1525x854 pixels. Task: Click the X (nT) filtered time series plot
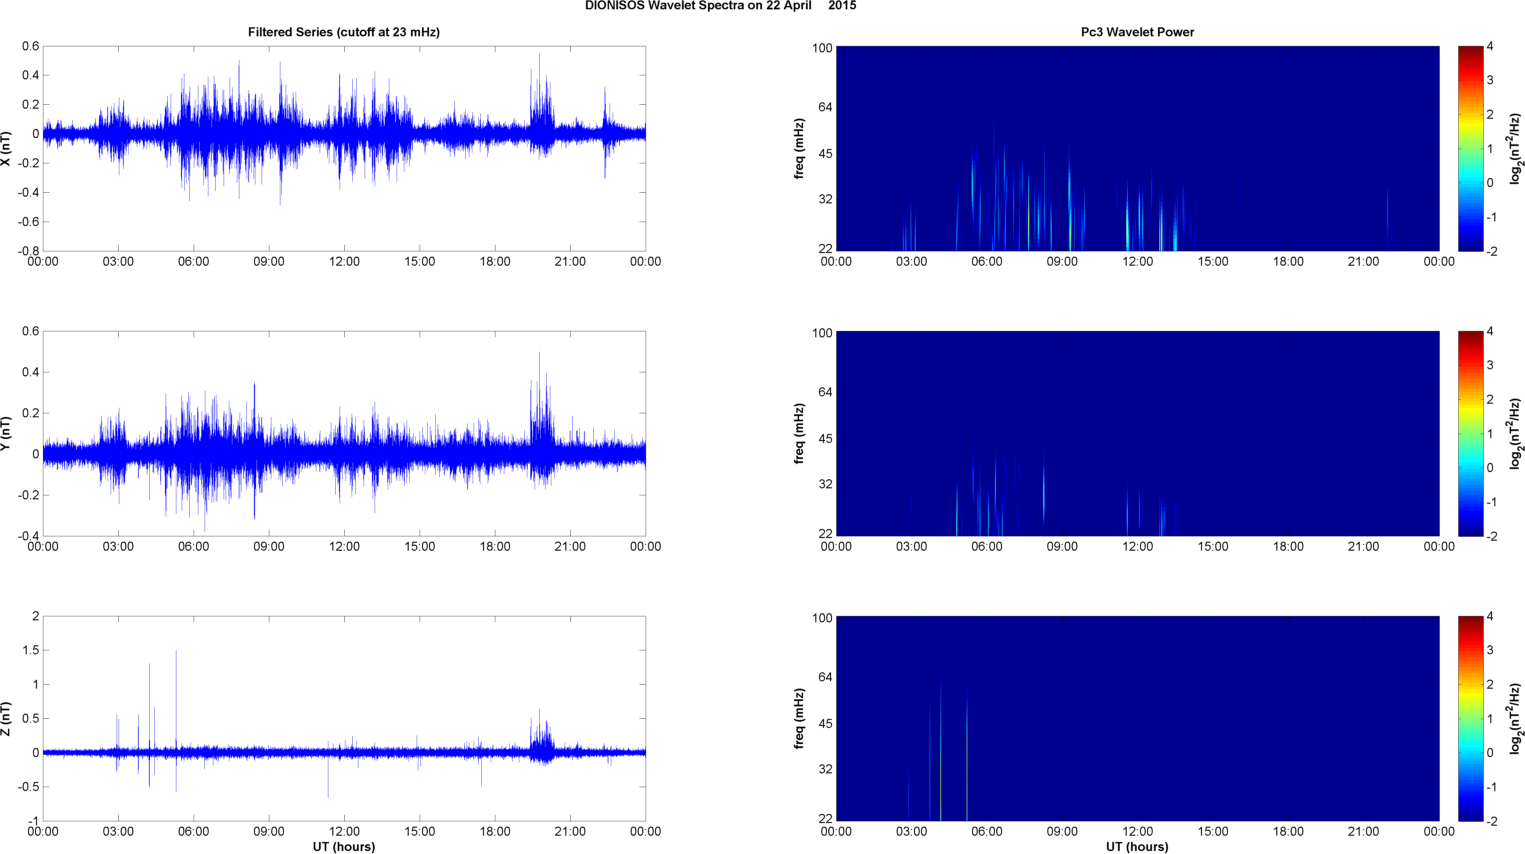click(344, 148)
